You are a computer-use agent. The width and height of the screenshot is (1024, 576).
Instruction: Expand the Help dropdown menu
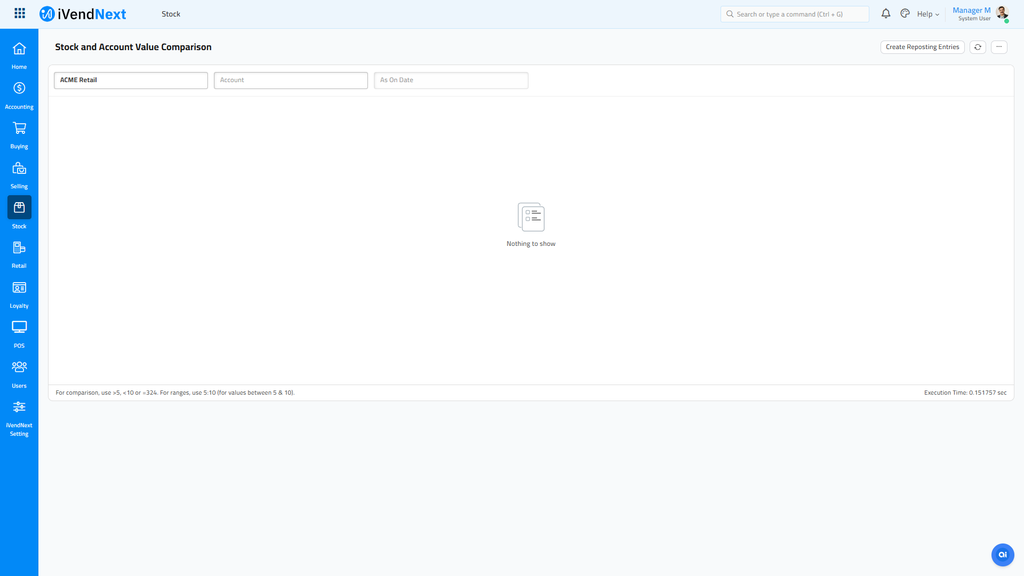point(927,14)
